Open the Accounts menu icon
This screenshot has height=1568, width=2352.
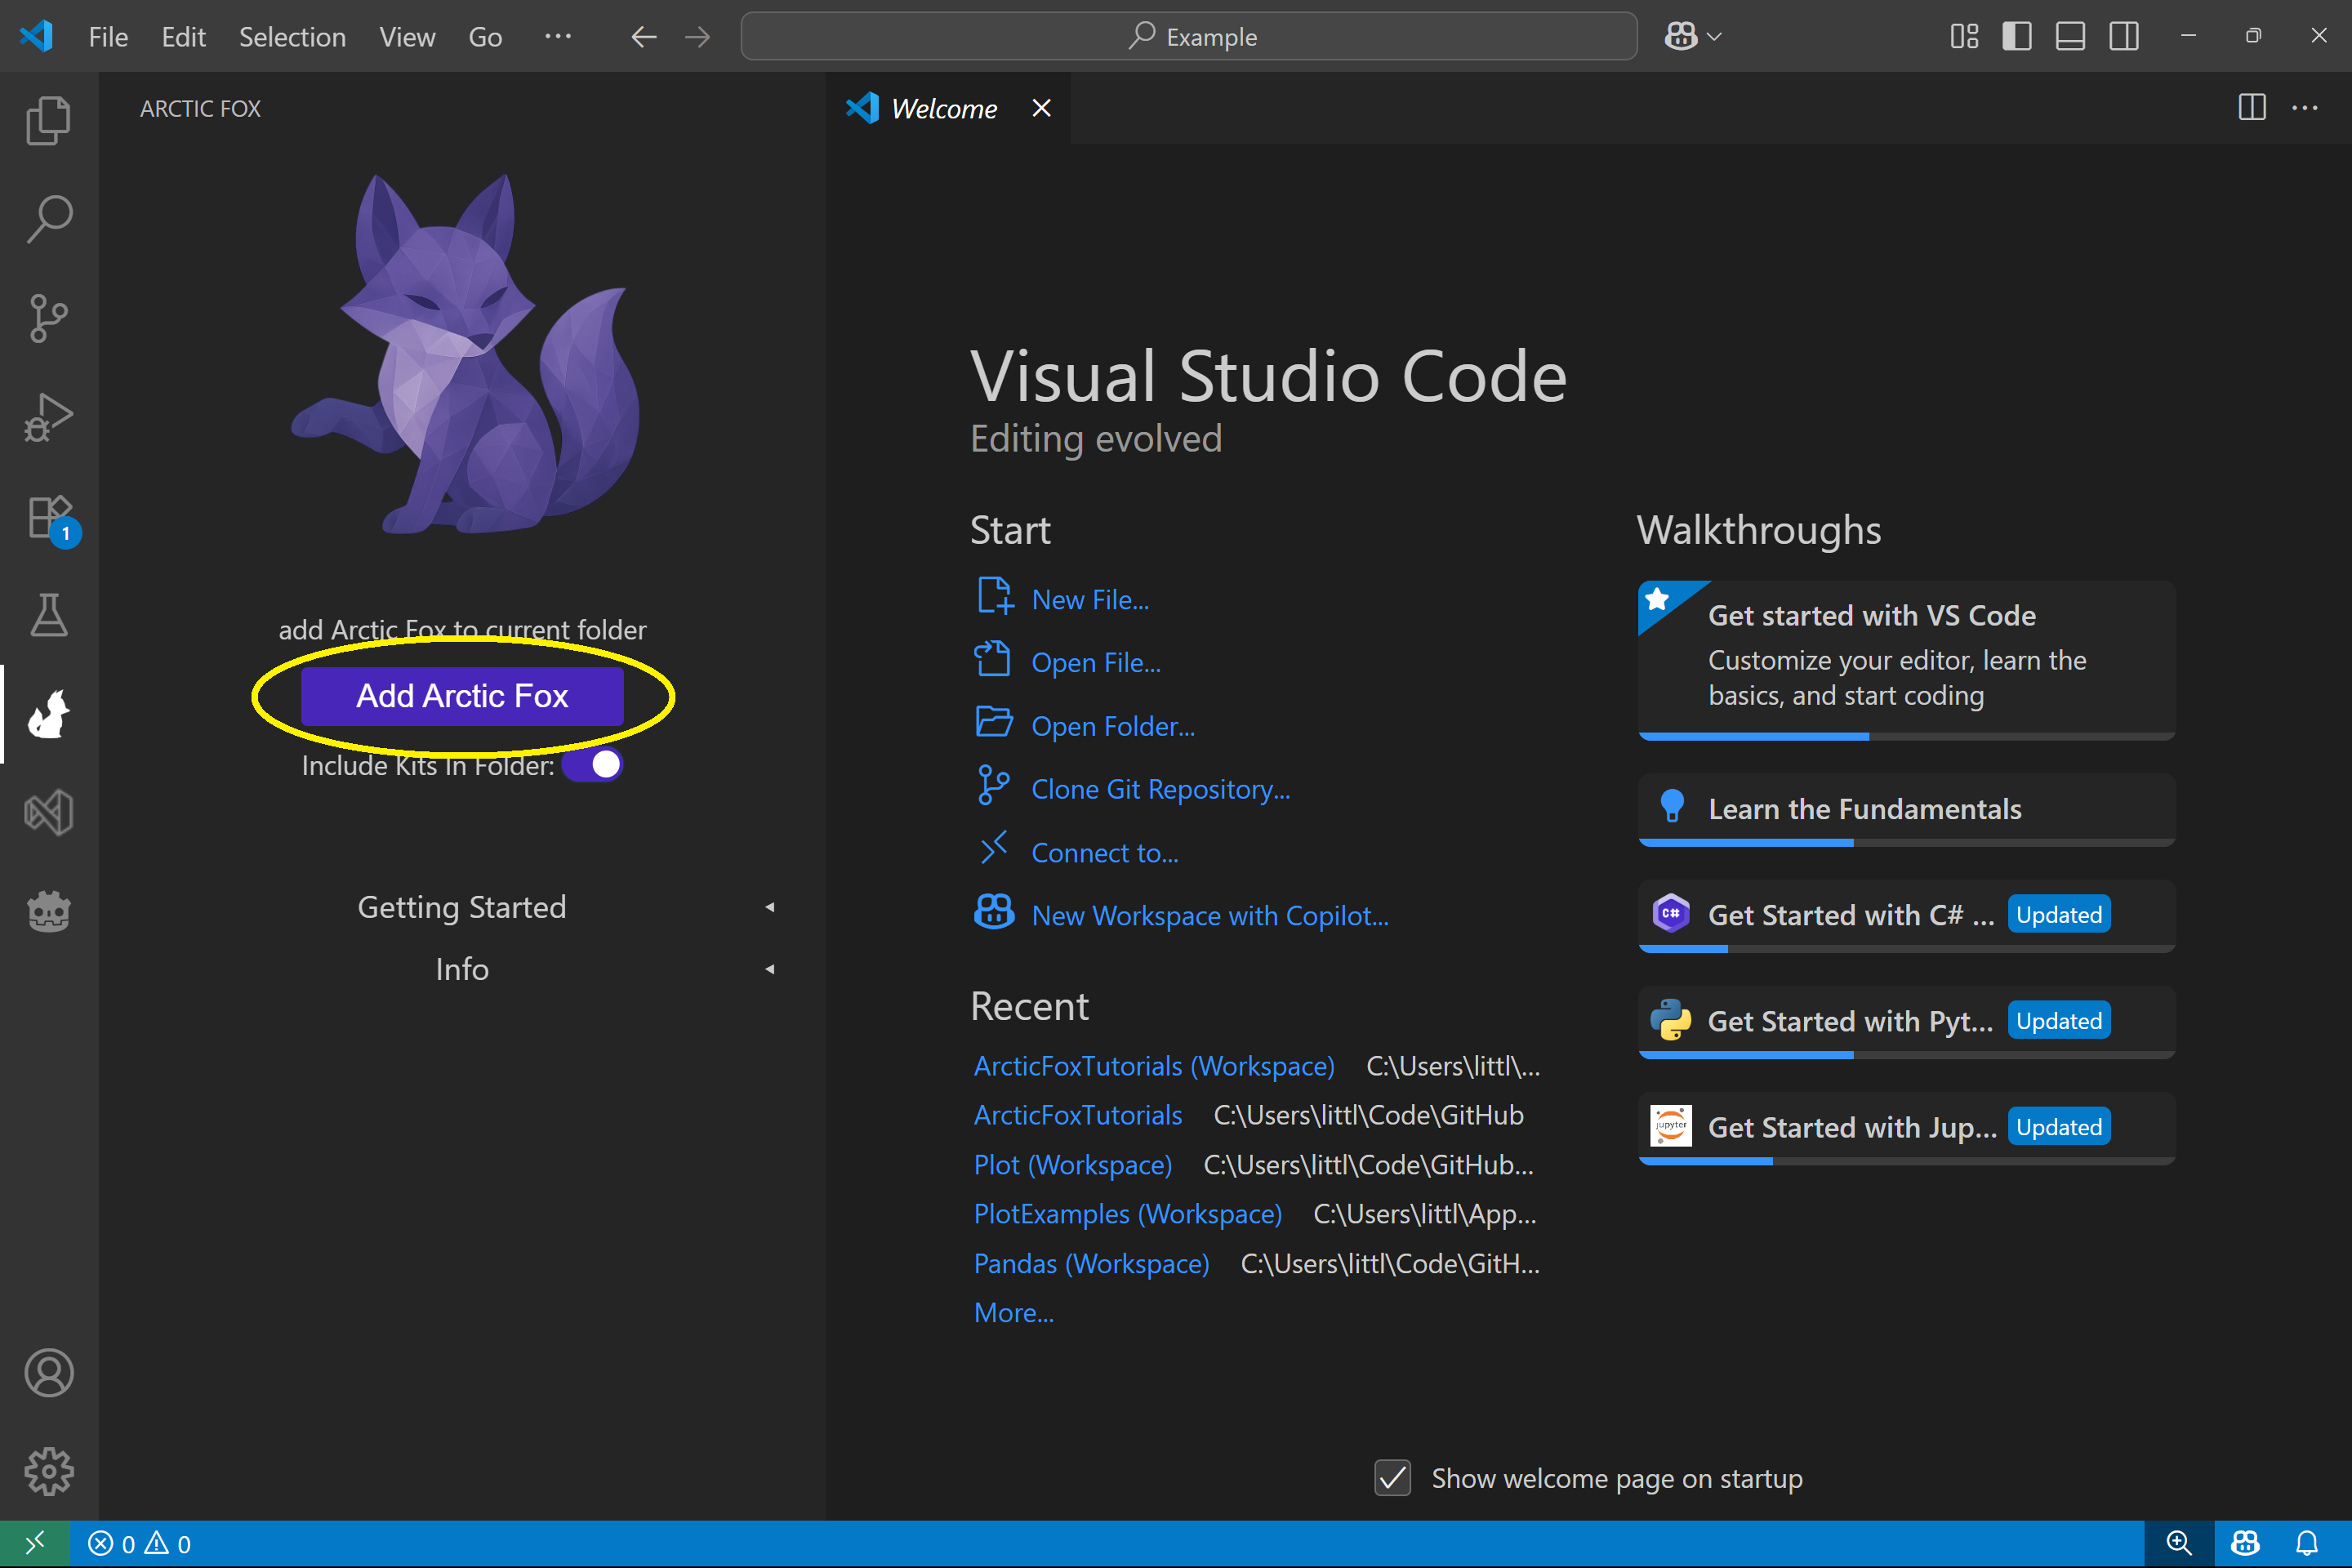[x=48, y=1373]
